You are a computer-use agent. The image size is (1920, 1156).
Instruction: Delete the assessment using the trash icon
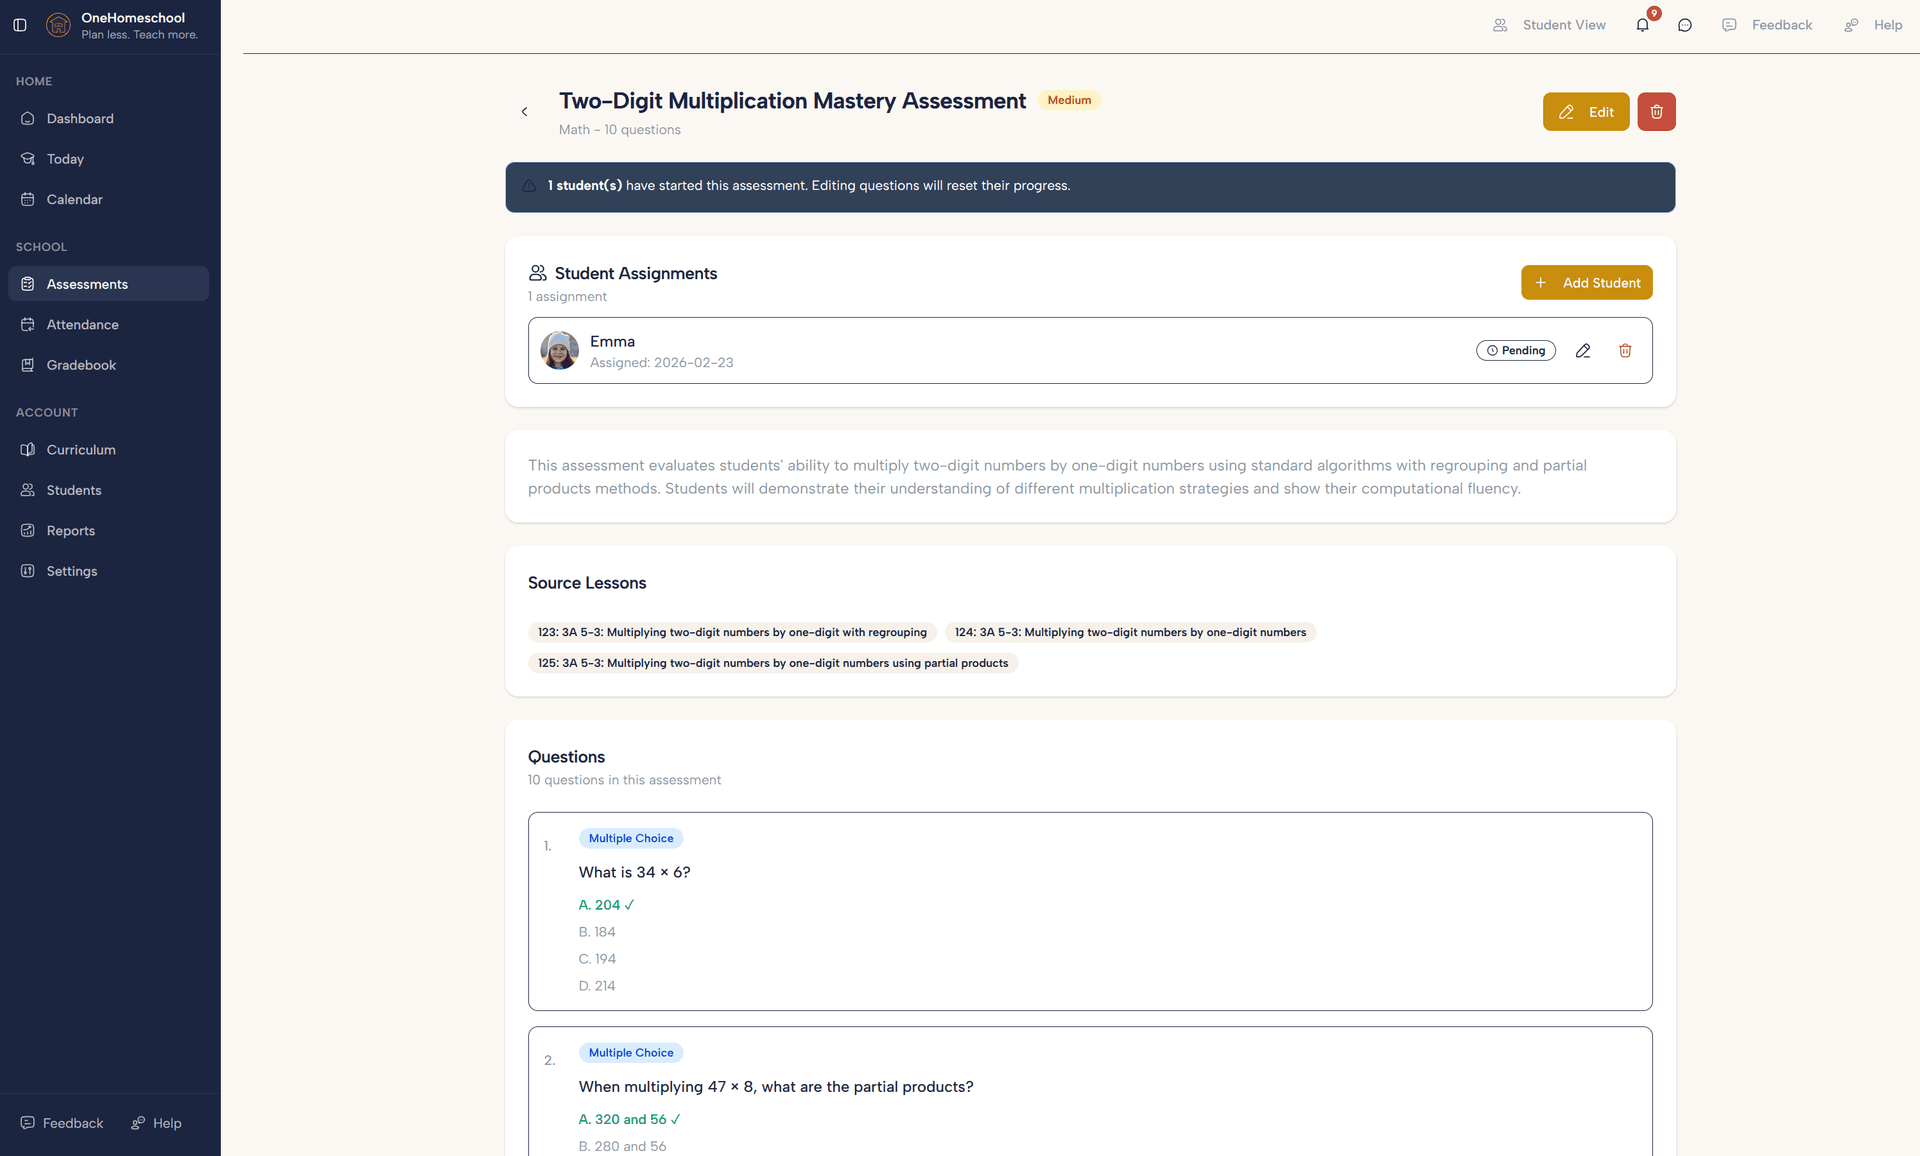point(1656,111)
